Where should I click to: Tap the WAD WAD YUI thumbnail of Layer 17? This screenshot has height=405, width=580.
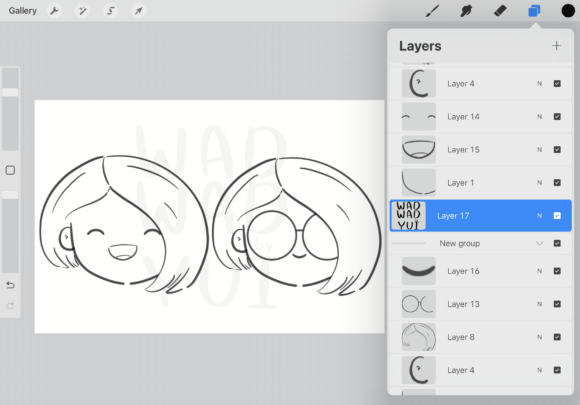pyautogui.click(x=409, y=216)
